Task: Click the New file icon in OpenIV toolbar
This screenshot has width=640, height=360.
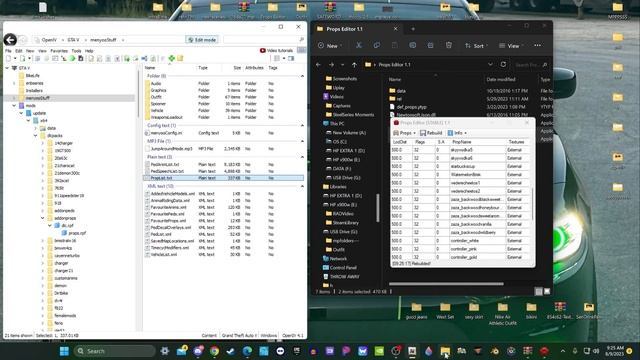Action: [8, 59]
